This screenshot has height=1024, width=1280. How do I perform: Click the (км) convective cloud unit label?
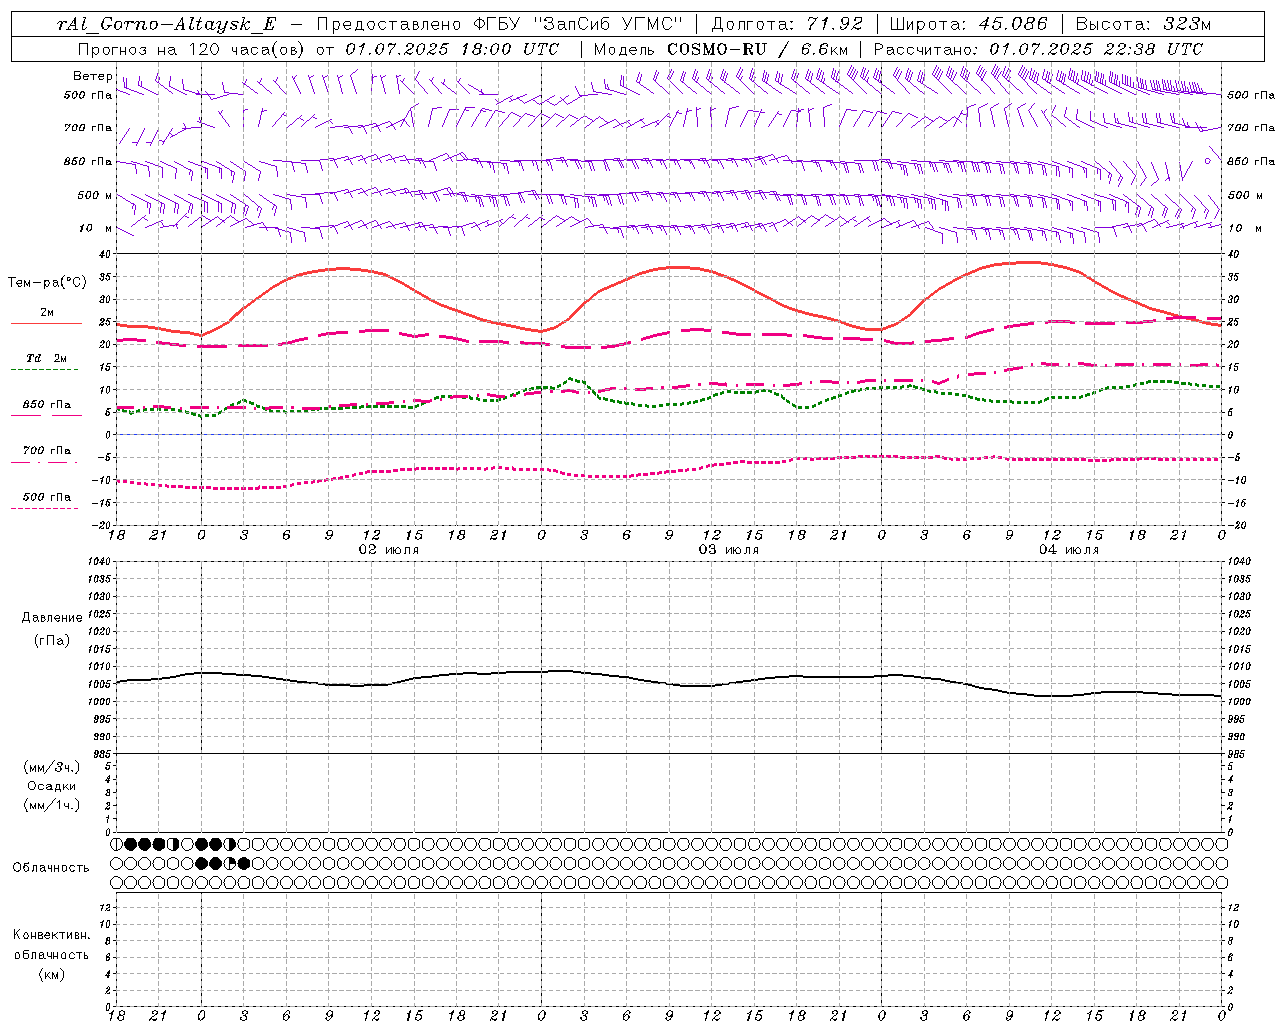(x=51, y=974)
